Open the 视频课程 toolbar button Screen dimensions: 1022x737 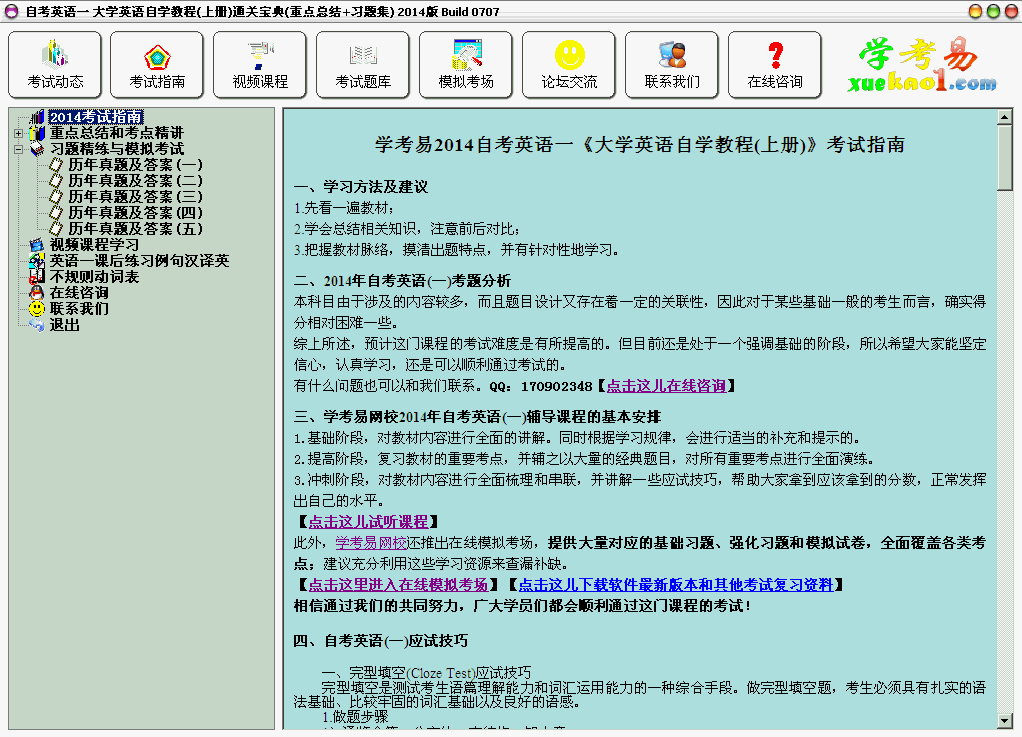[260, 65]
